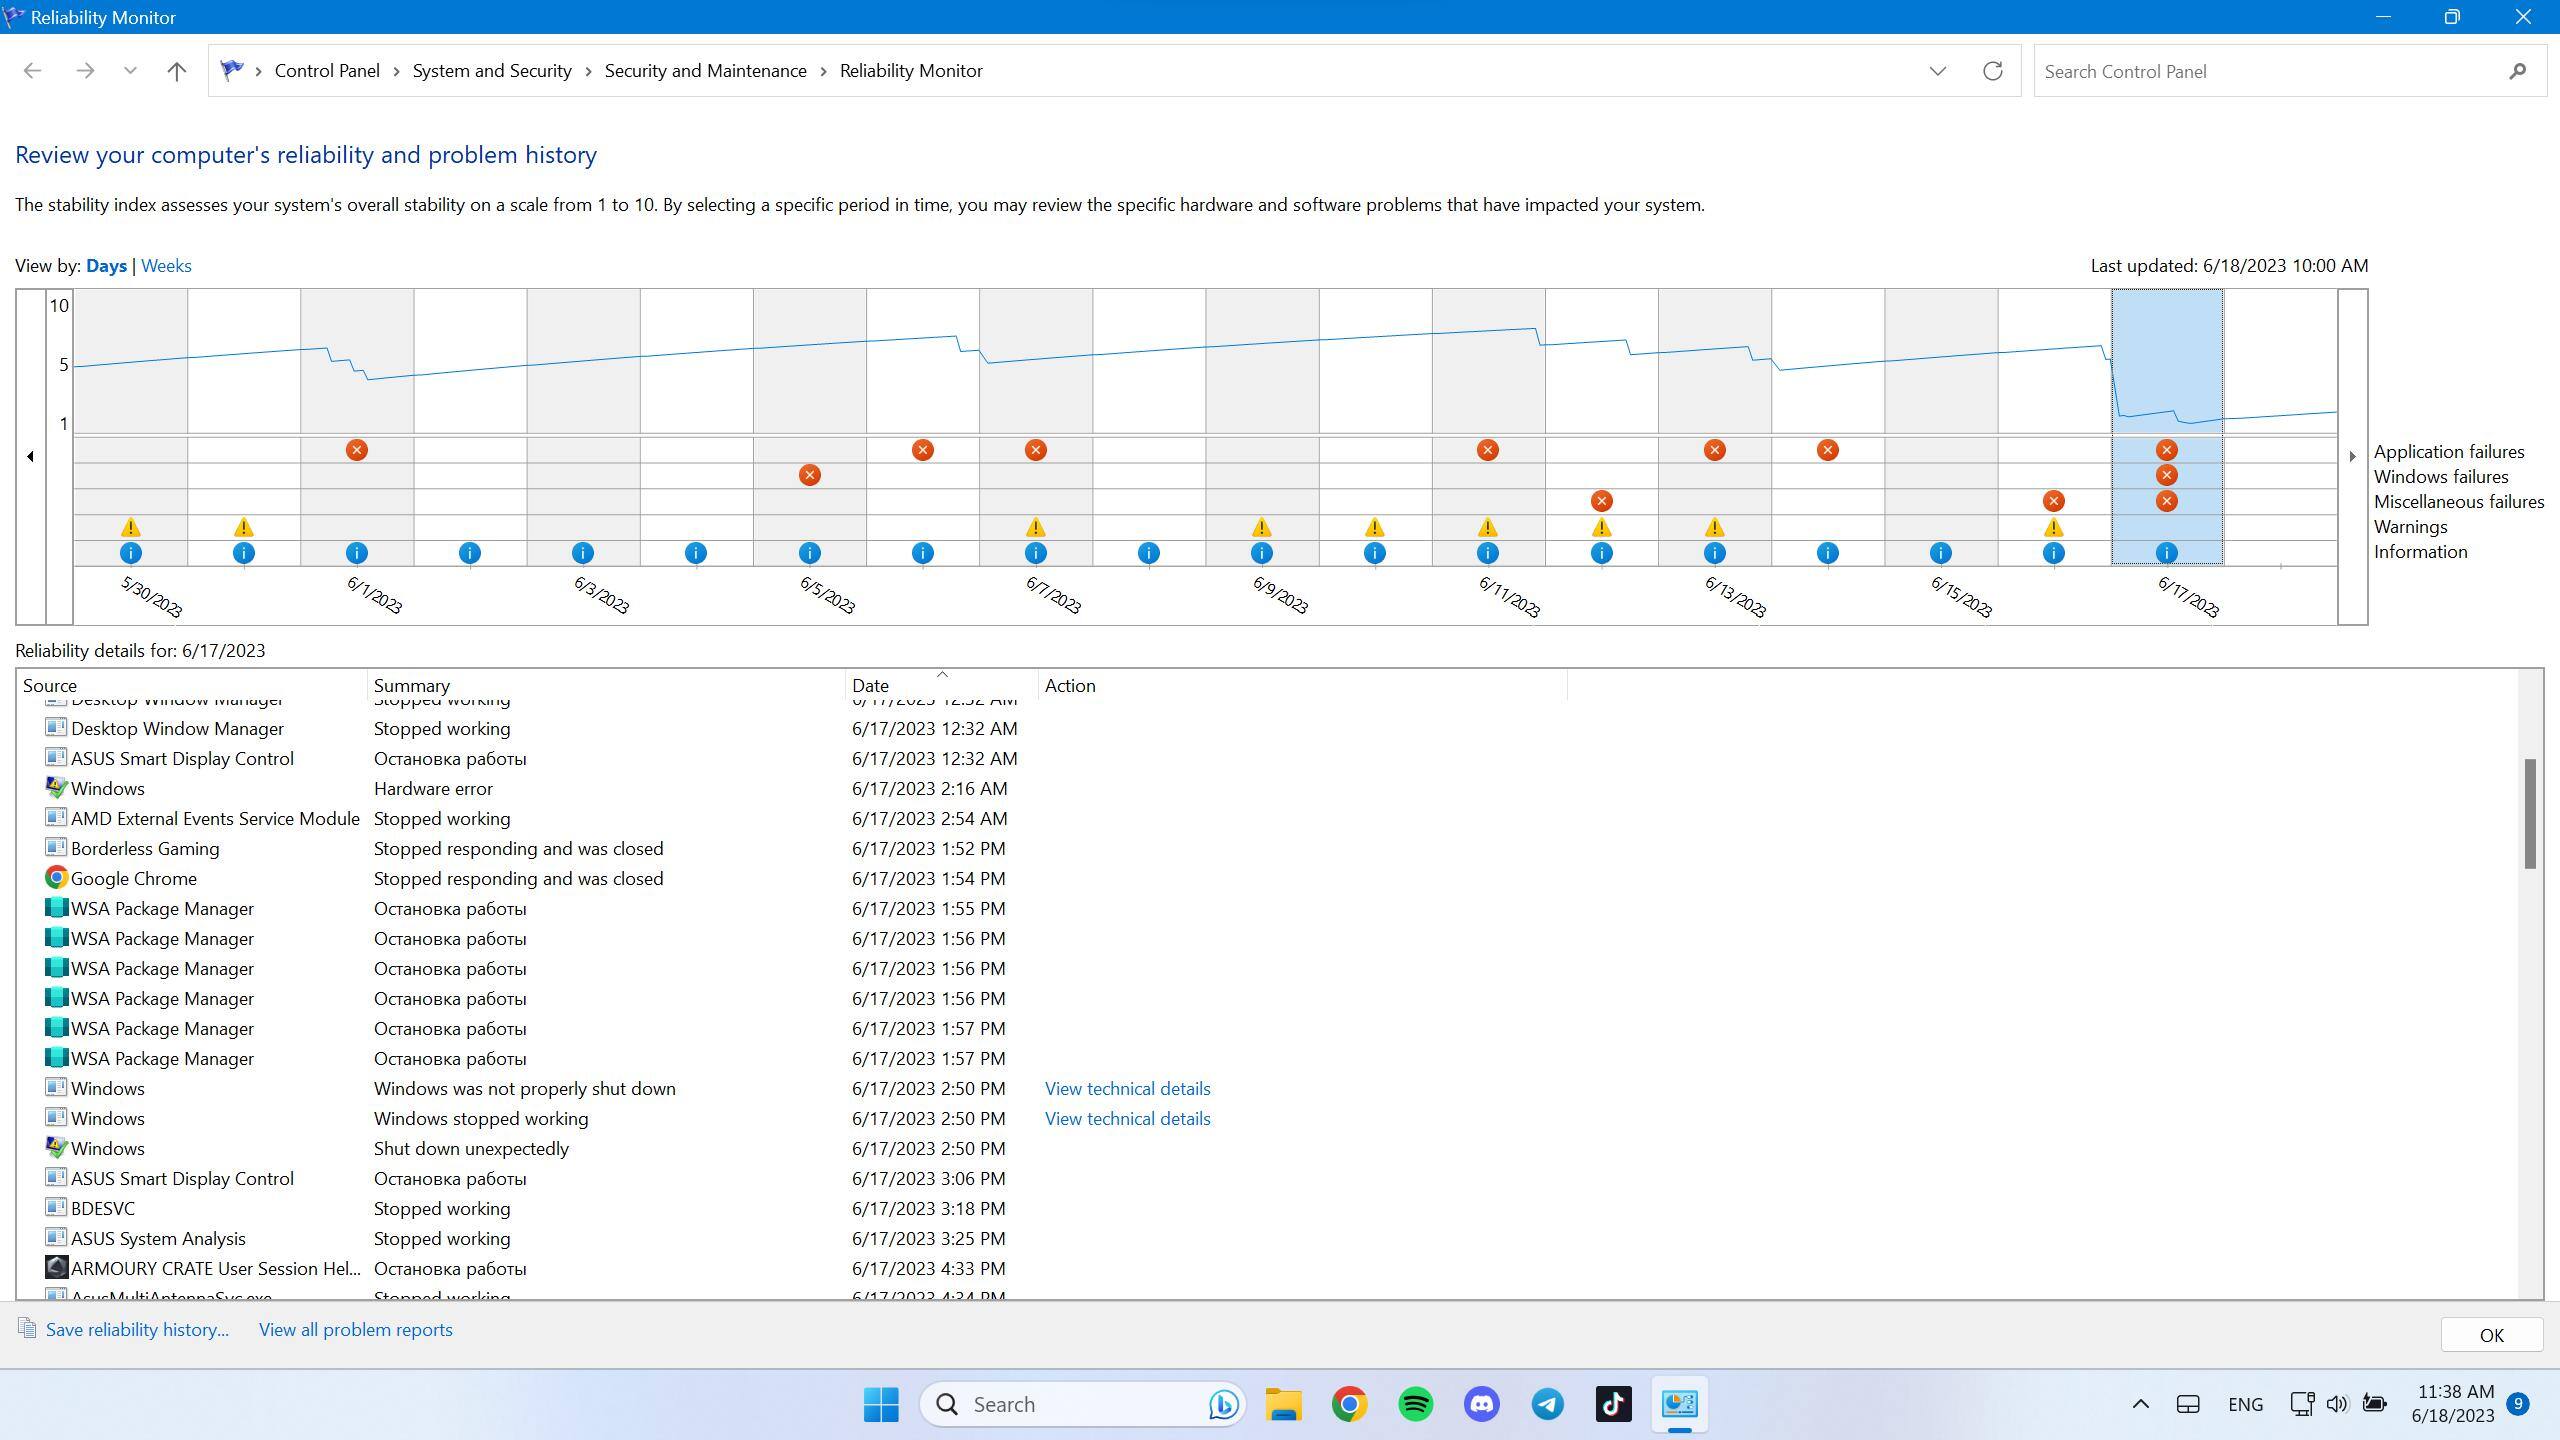Viewport: 2560px width, 1440px height.
Task: Expand the recent locations dropdown arrow
Action: (130, 71)
